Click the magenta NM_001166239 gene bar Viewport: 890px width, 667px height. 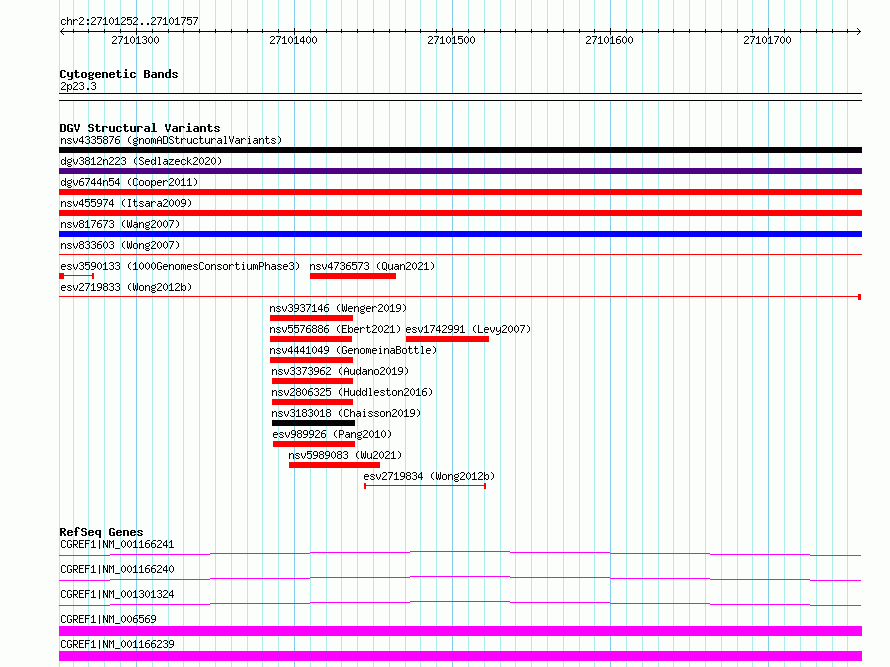(460, 656)
